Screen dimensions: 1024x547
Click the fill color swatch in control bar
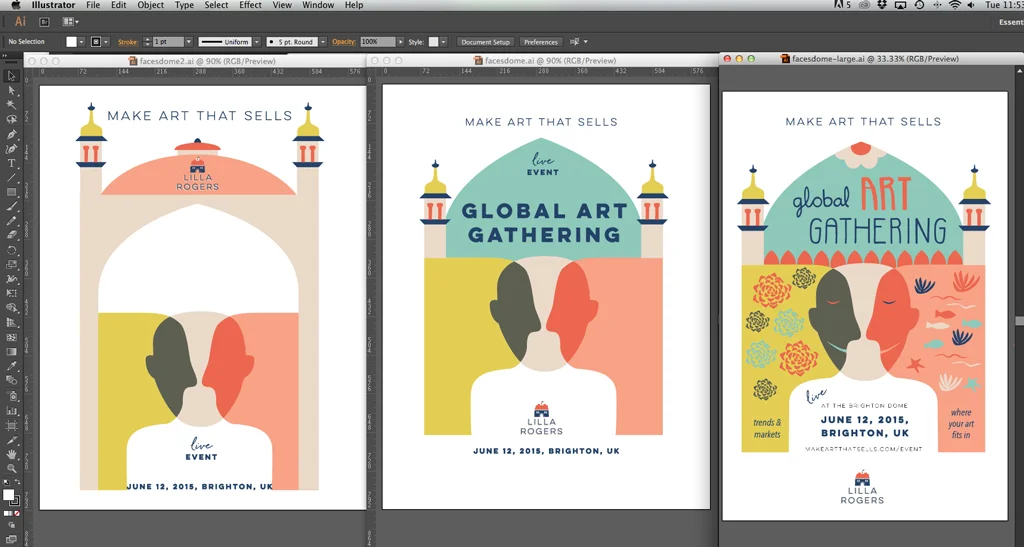71,42
